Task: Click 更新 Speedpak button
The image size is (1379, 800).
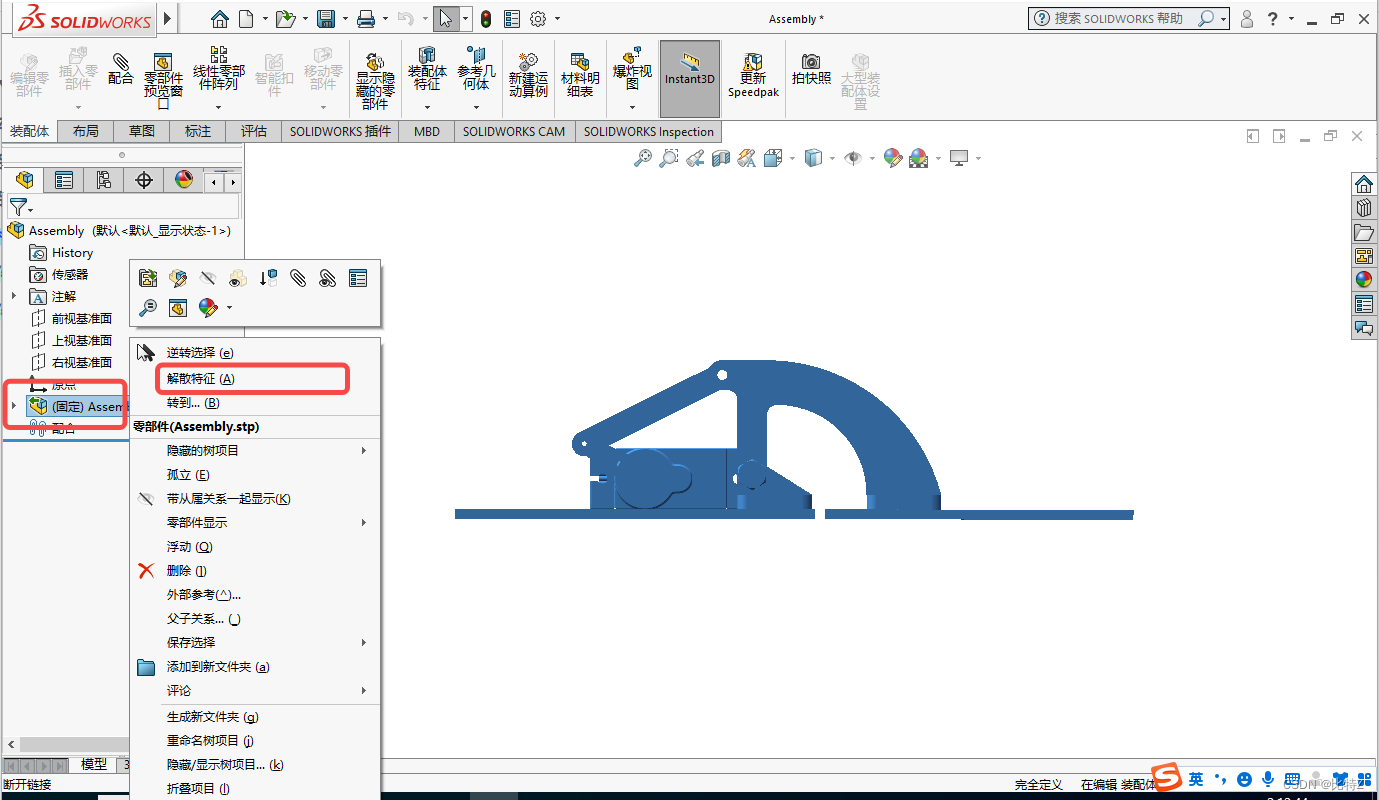Action: tap(753, 75)
